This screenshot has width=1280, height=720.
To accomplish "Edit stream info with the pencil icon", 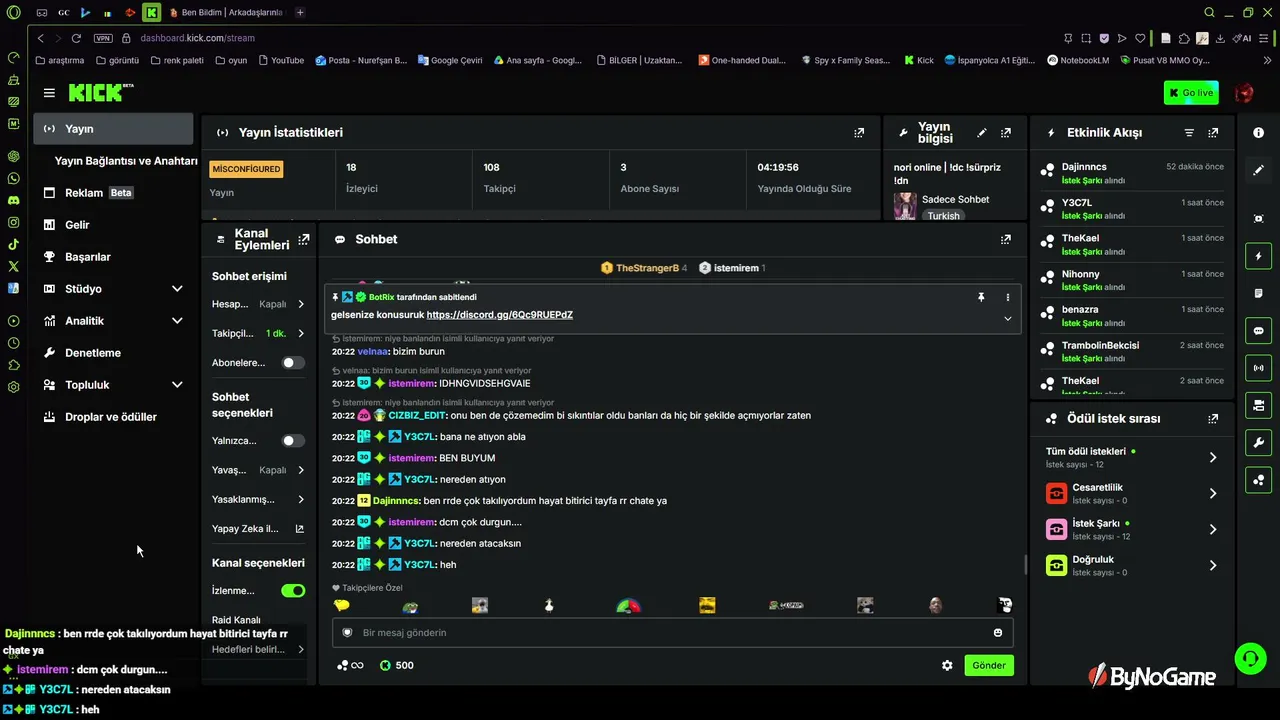I will pos(982,132).
